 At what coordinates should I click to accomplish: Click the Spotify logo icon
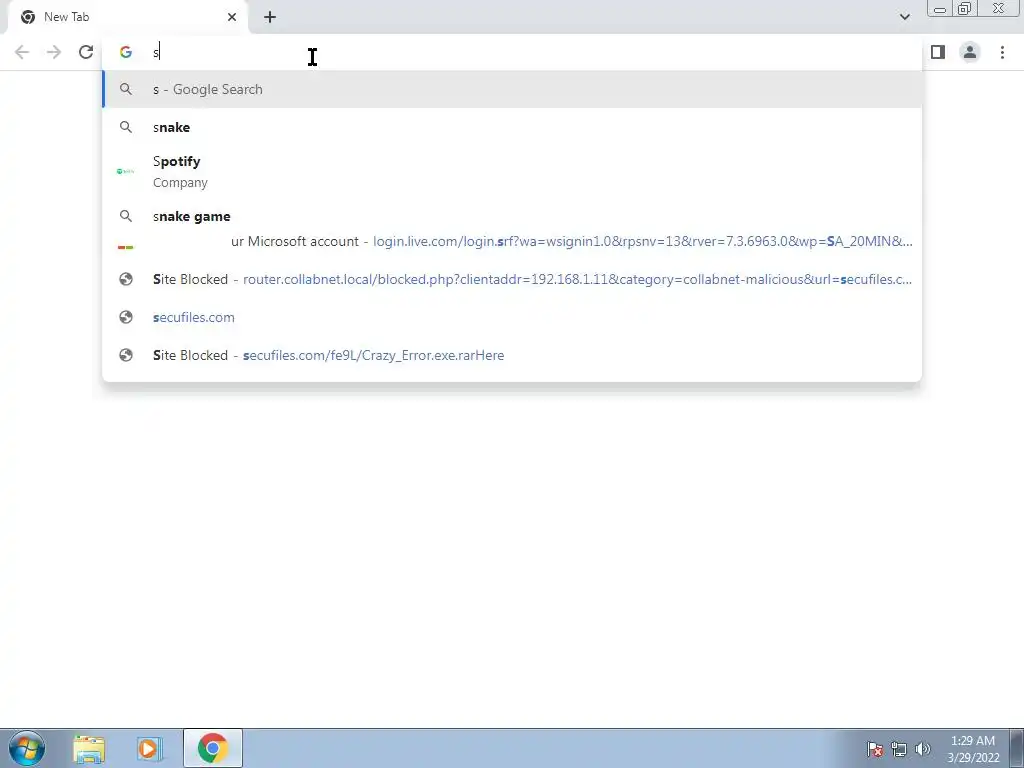point(125,172)
